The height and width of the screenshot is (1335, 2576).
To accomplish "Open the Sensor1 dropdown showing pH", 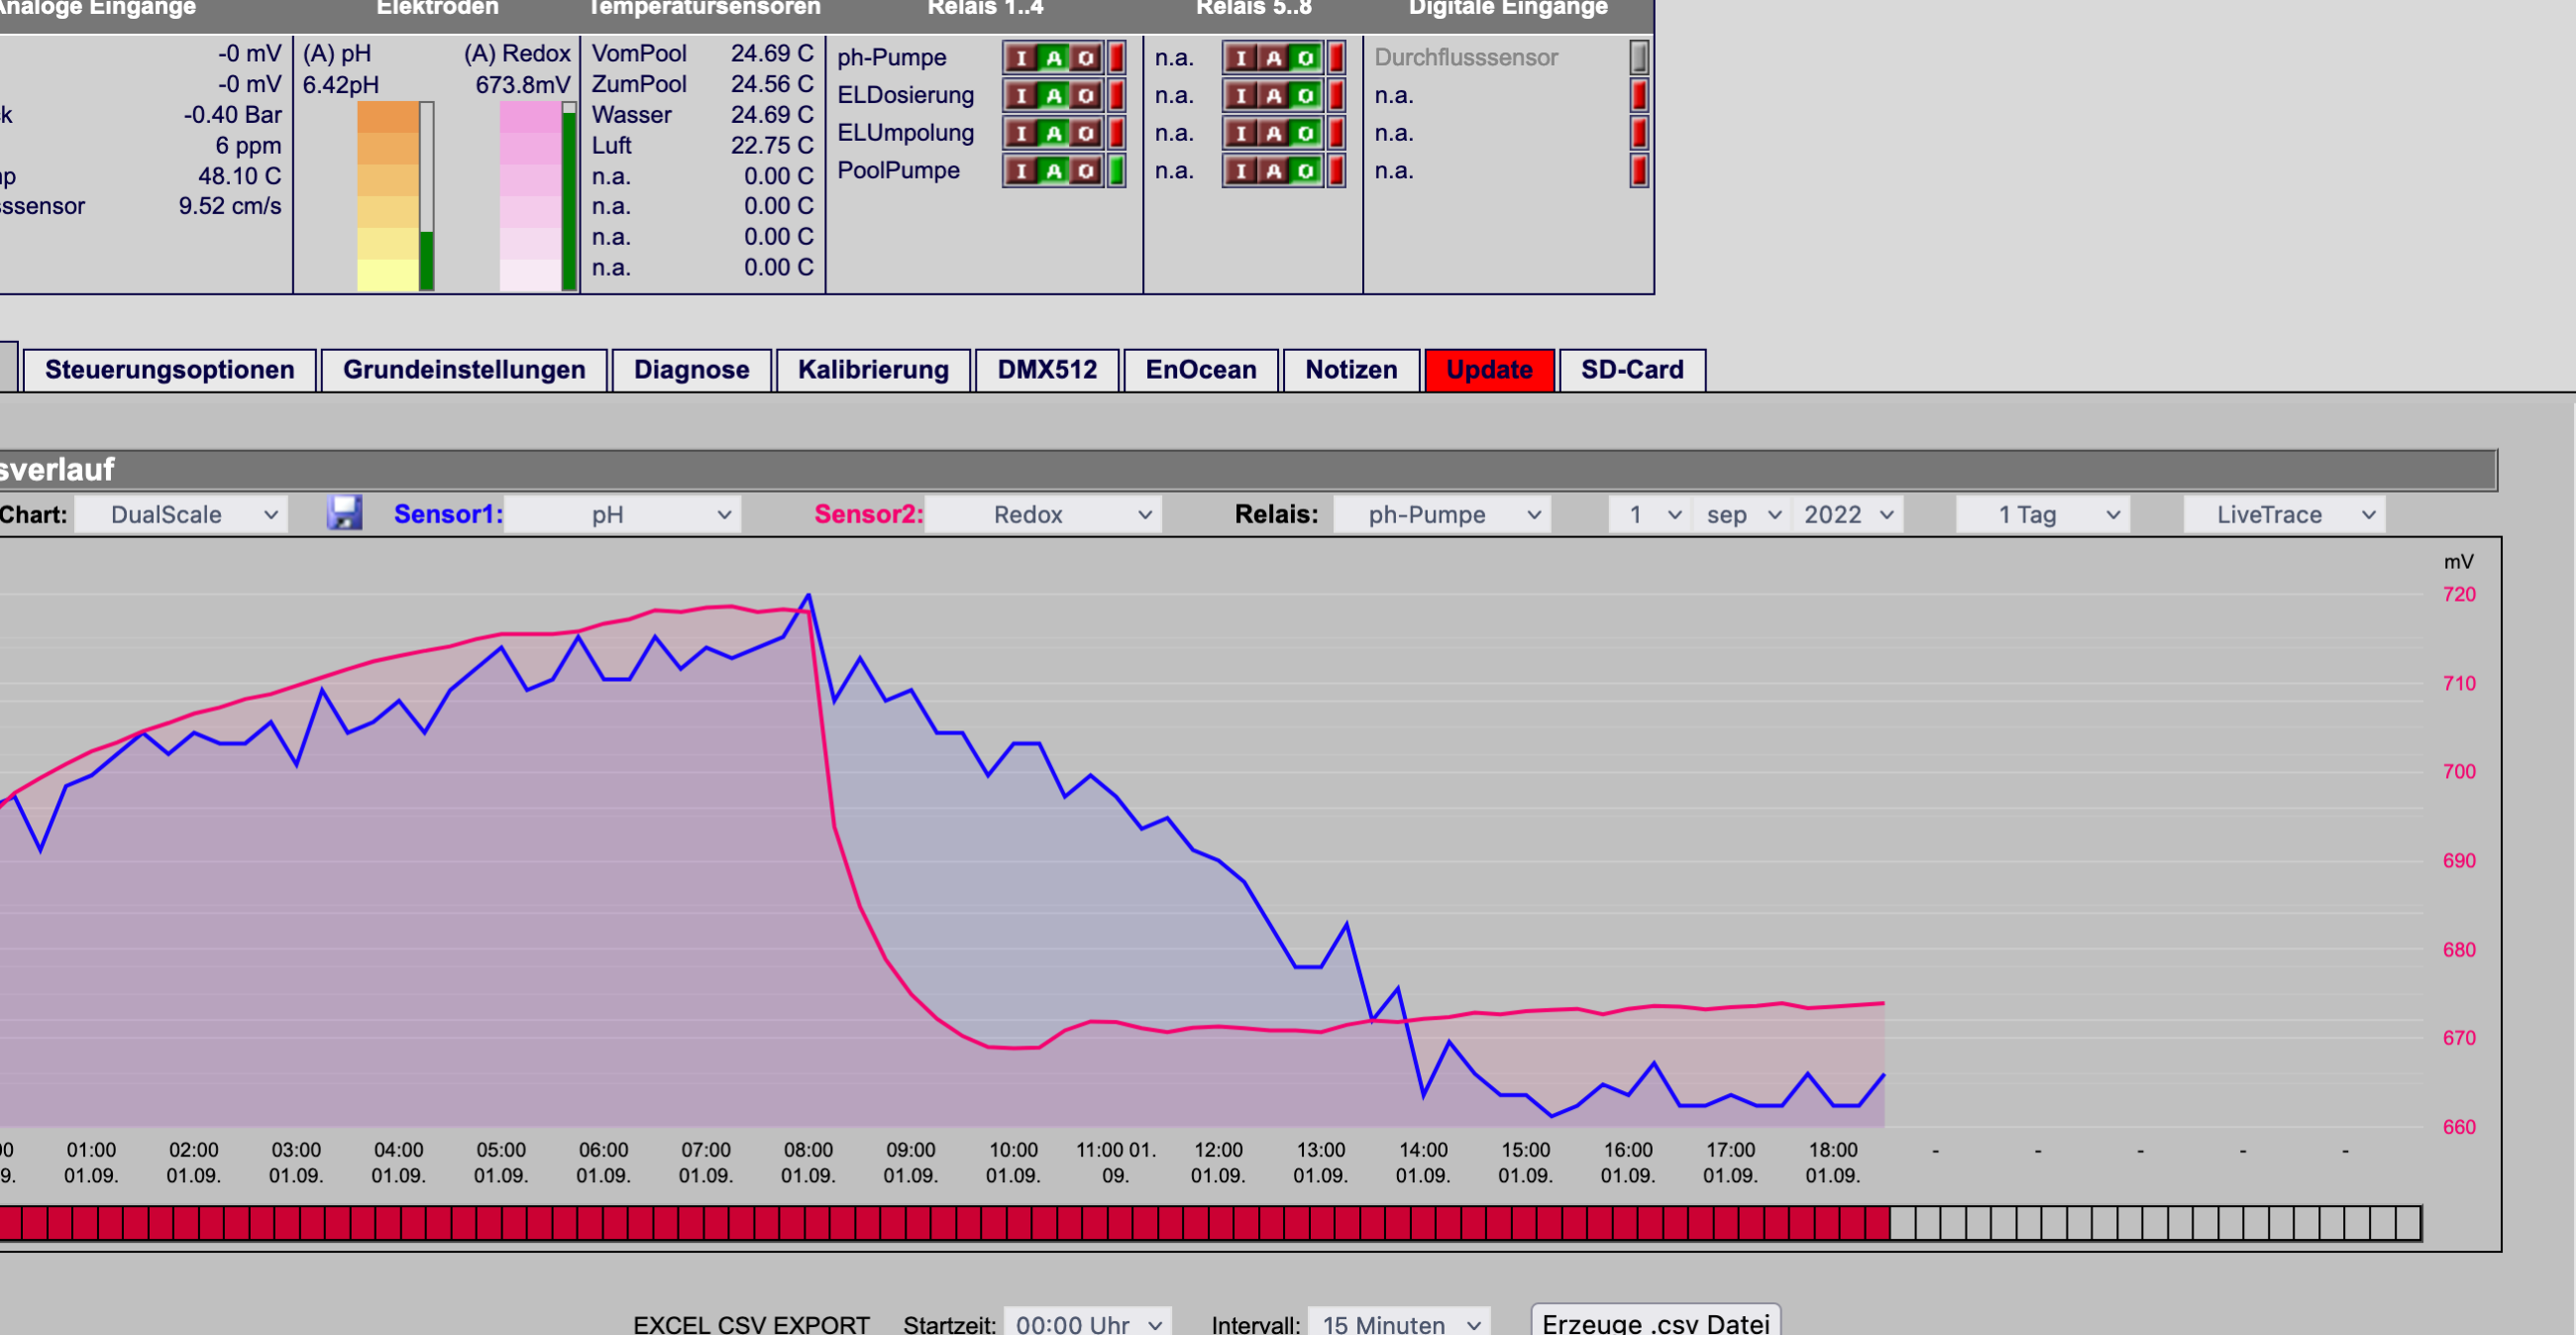I will tap(622, 514).
